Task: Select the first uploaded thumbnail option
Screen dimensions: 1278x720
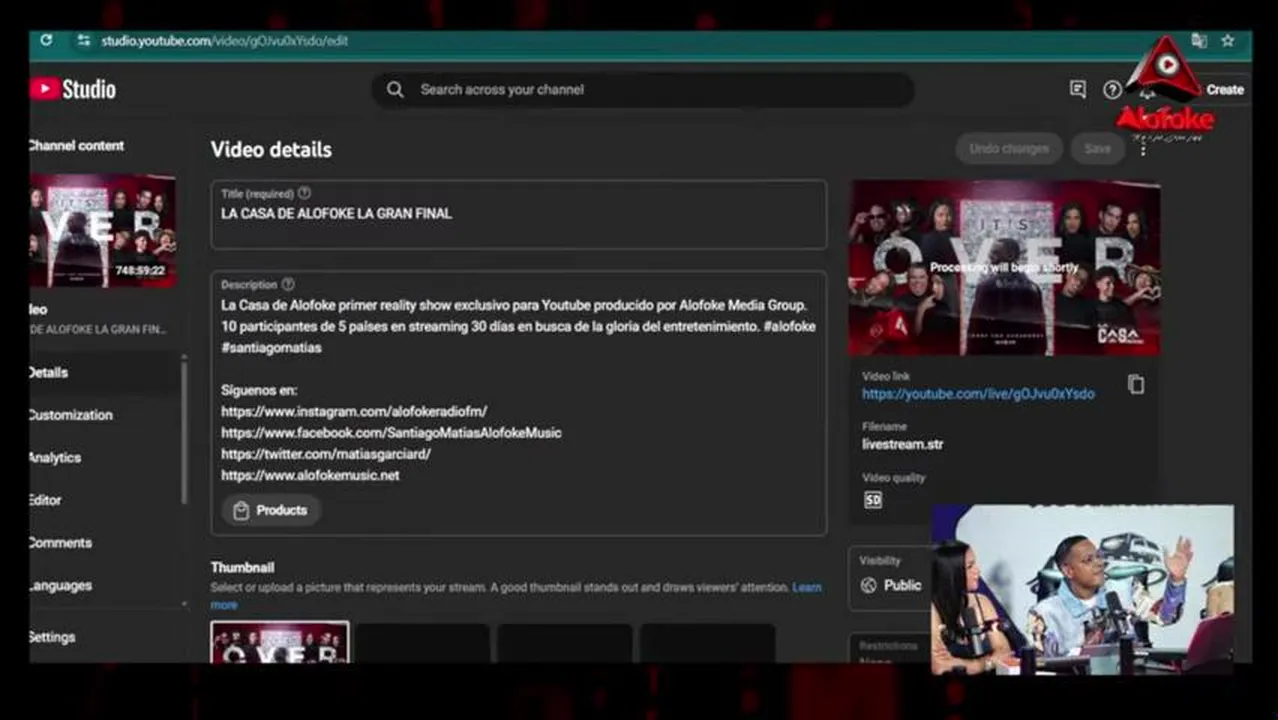Action: (280, 642)
